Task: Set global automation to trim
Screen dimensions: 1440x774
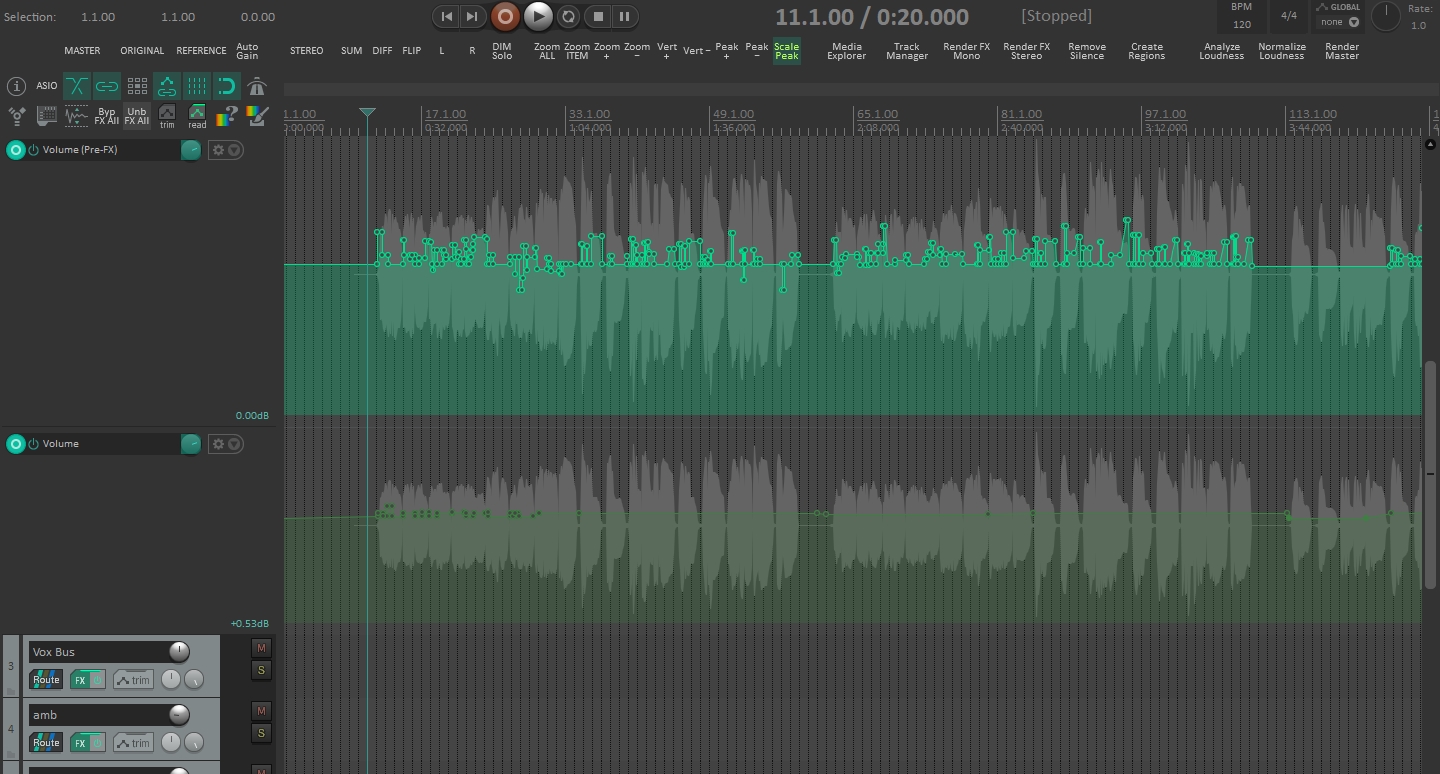Action: tap(167, 116)
